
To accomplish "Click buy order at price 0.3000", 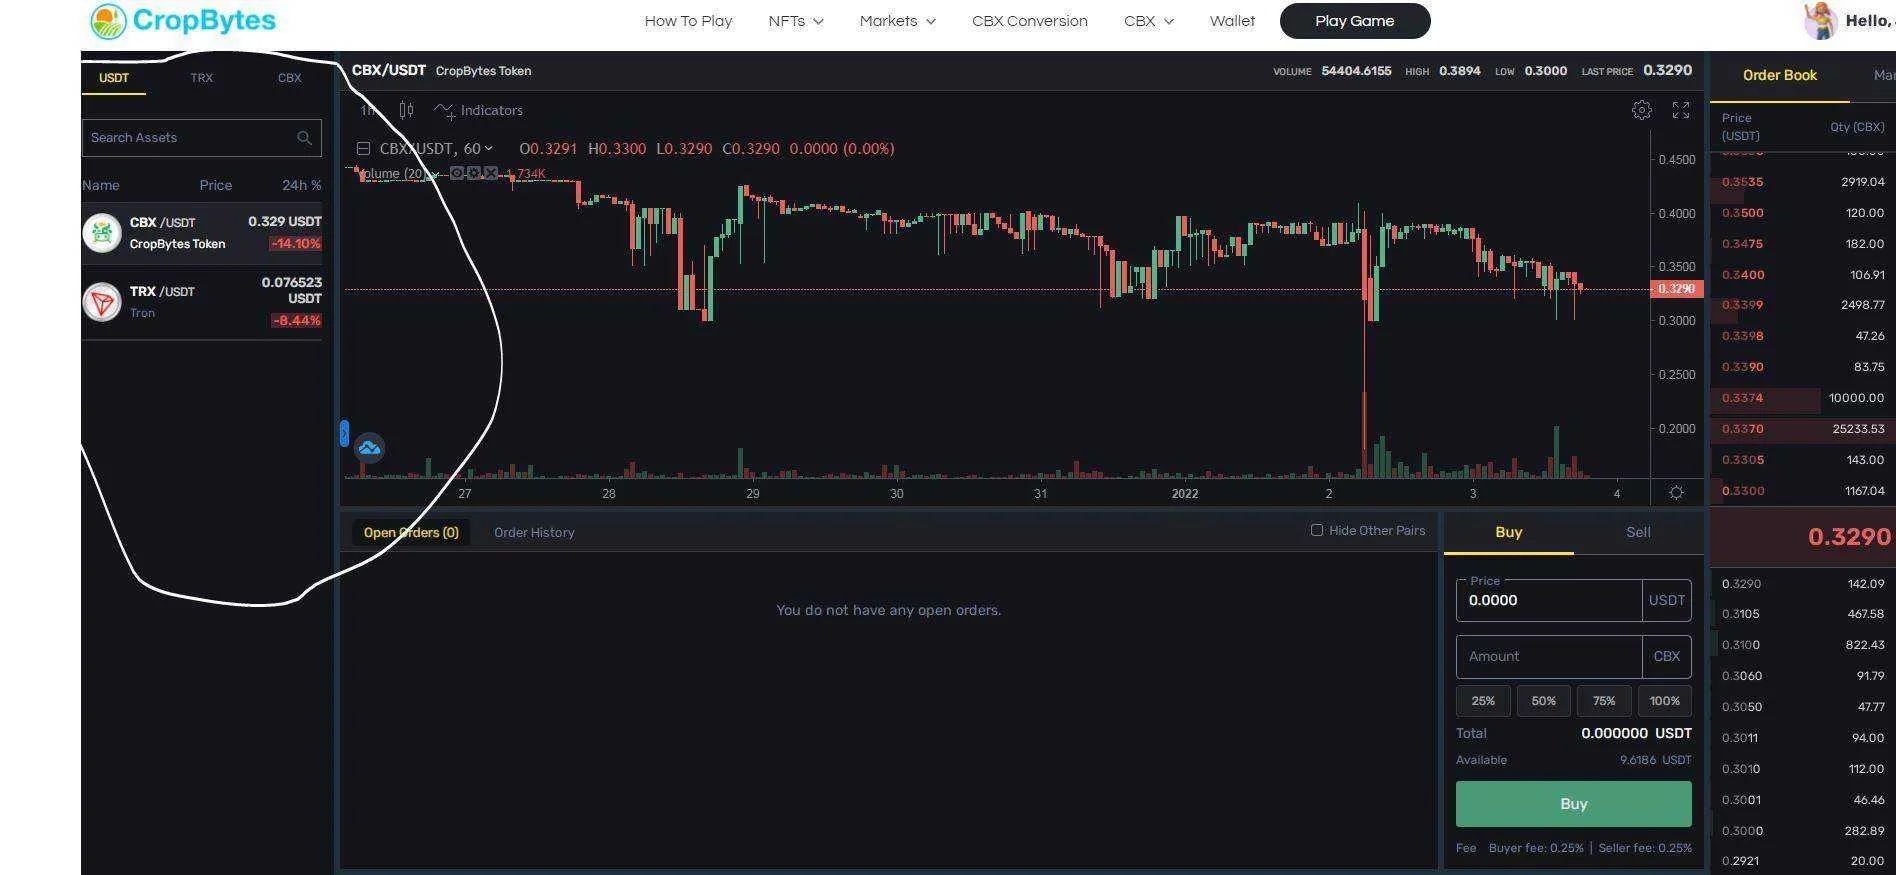I will click(1803, 831).
